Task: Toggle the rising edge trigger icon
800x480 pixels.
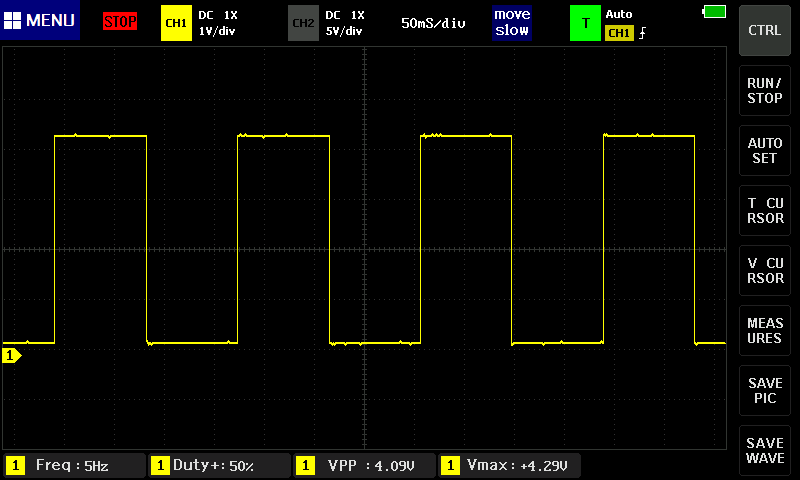Action: (x=642, y=33)
